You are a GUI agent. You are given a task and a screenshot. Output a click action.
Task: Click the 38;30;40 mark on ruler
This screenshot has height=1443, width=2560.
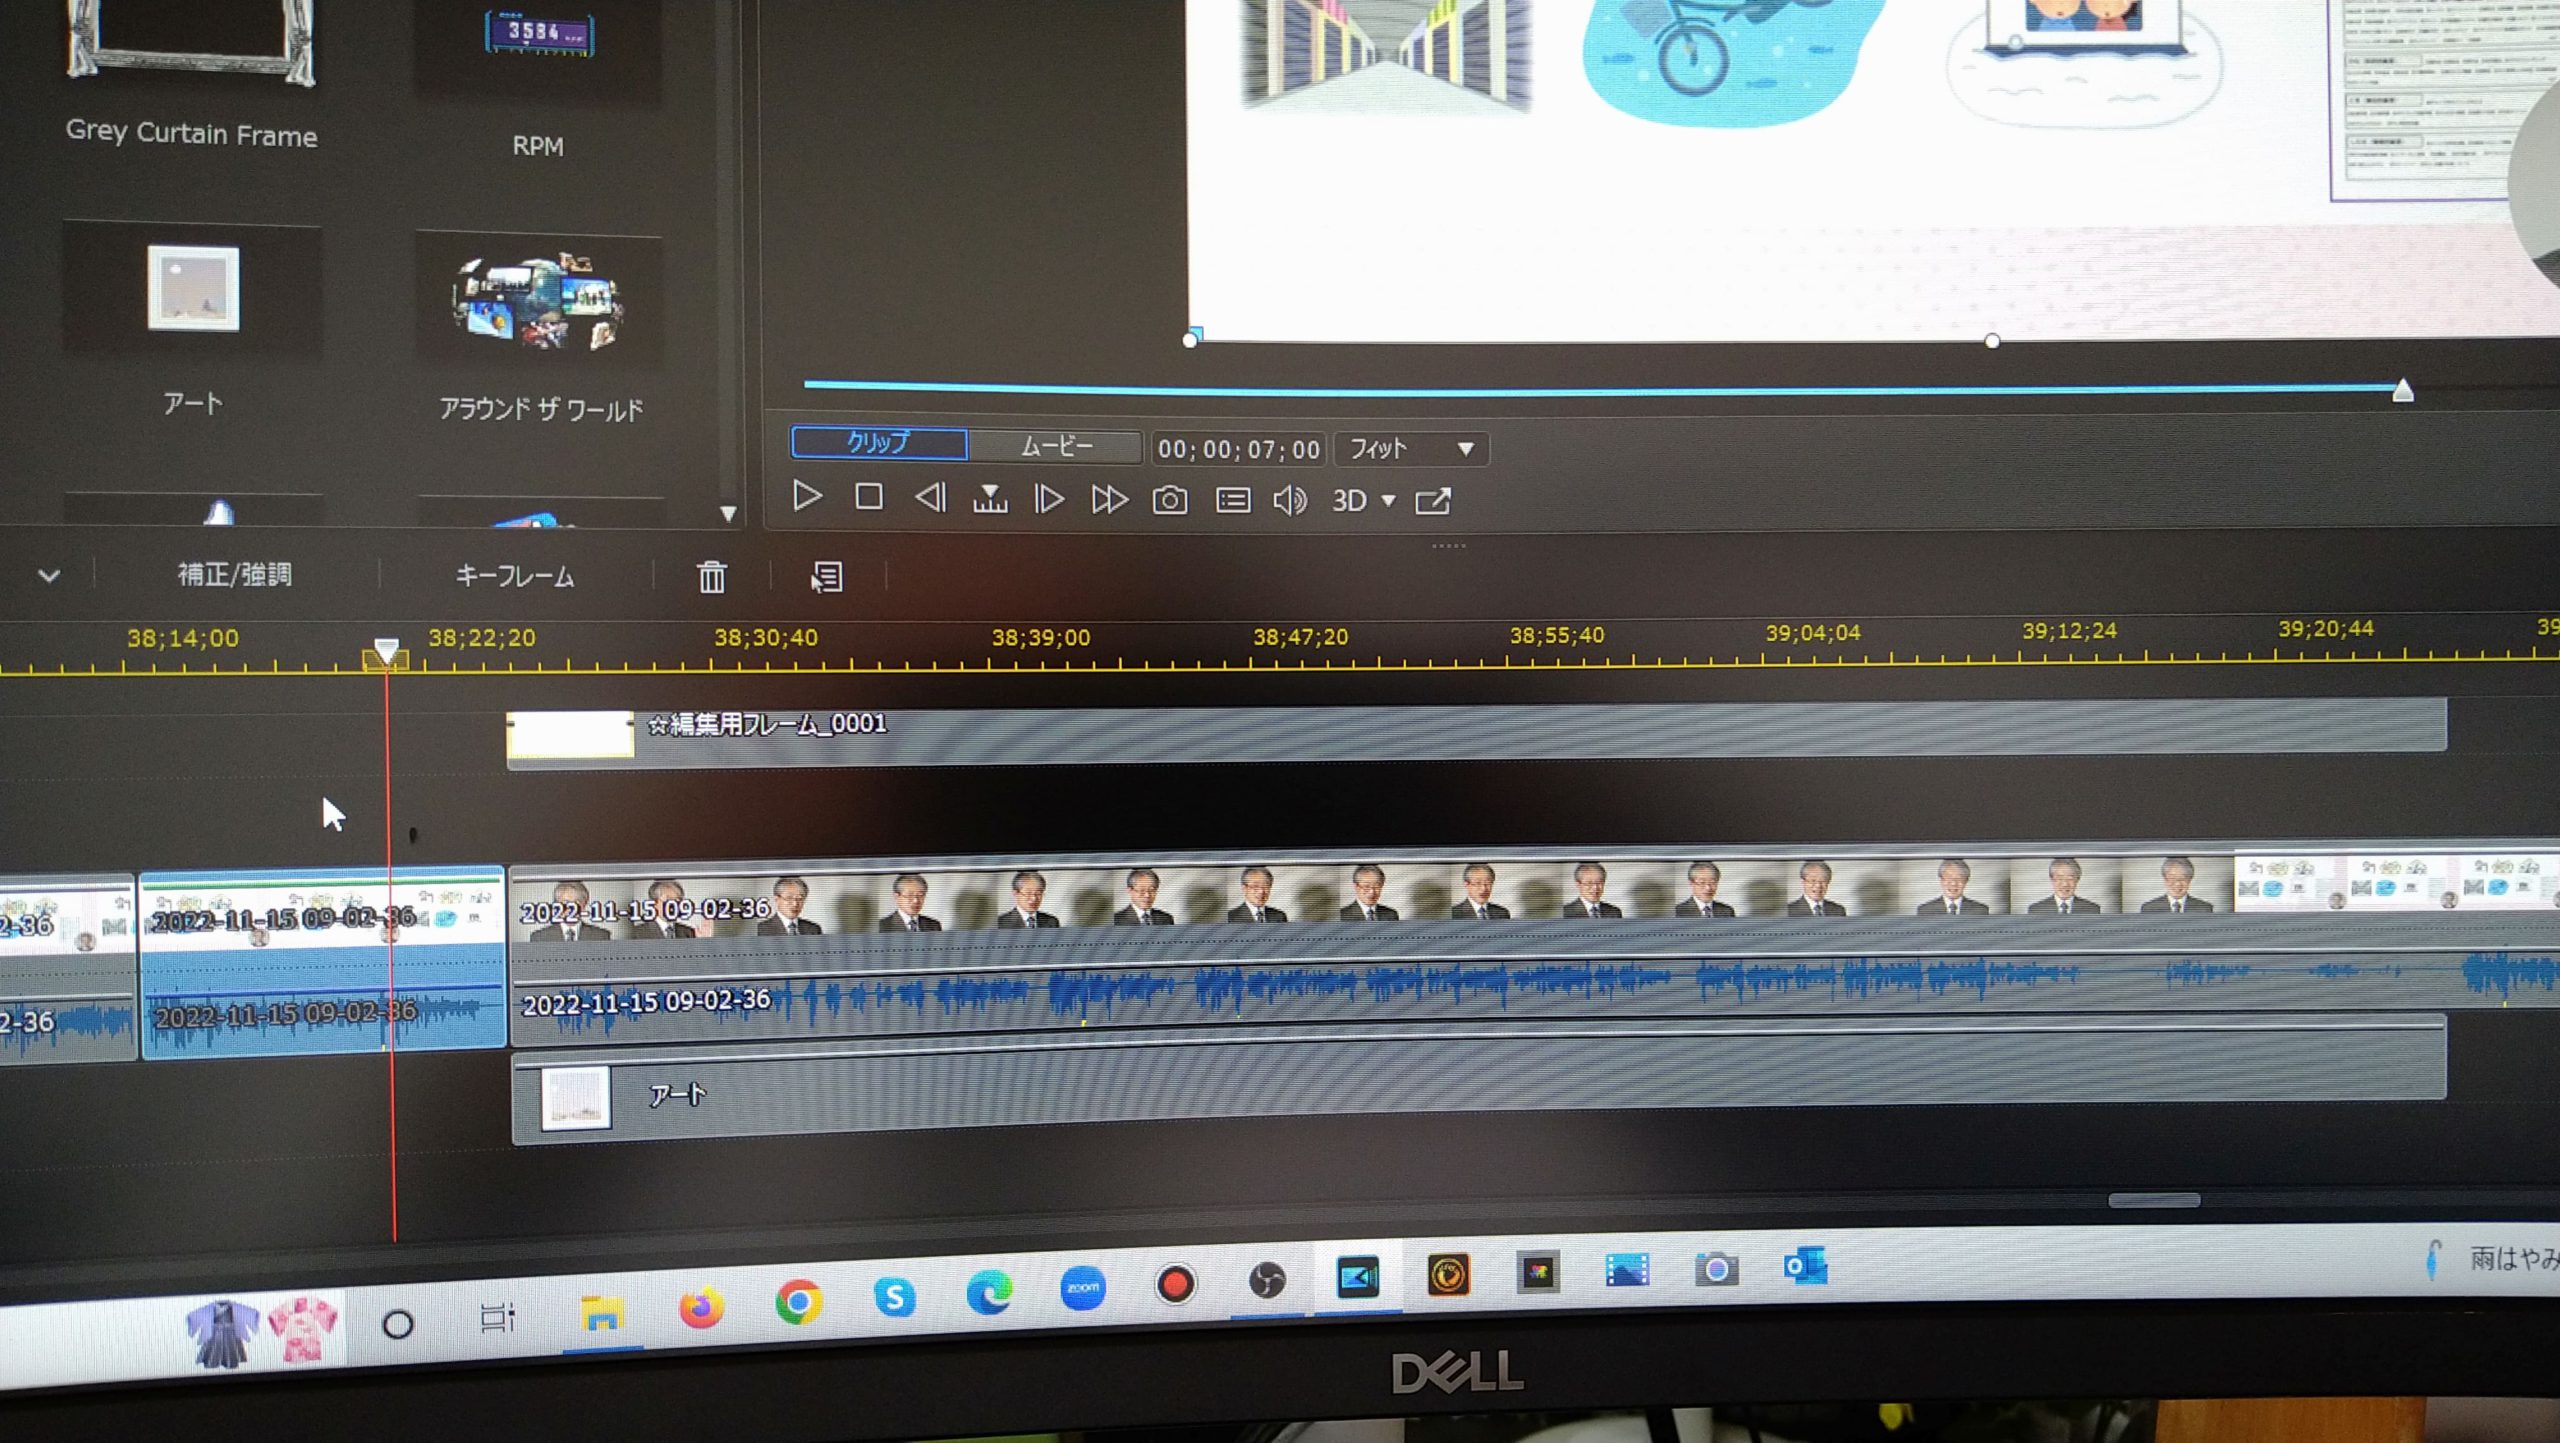(x=765, y=637)
